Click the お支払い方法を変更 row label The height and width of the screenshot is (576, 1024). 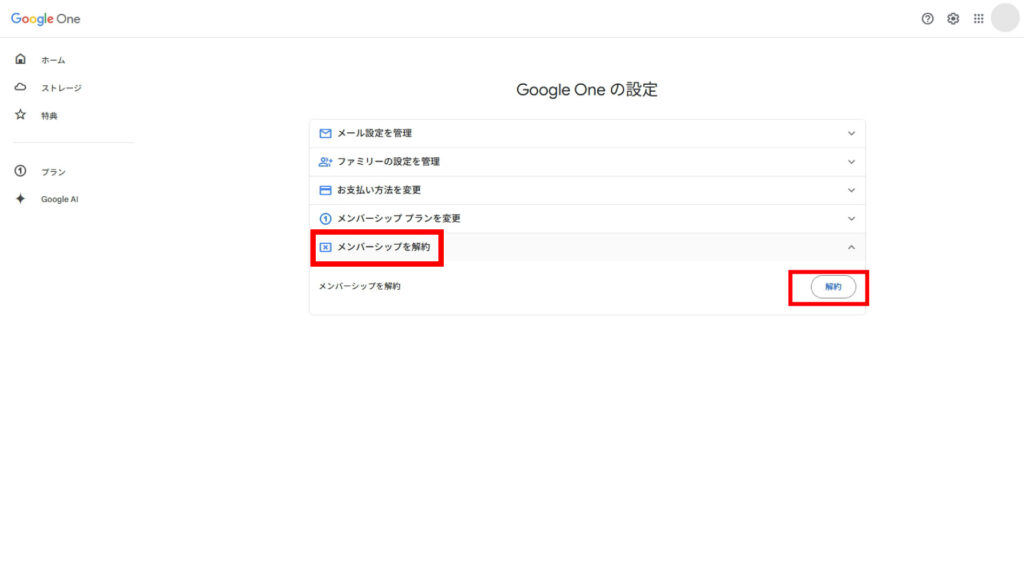379,190
